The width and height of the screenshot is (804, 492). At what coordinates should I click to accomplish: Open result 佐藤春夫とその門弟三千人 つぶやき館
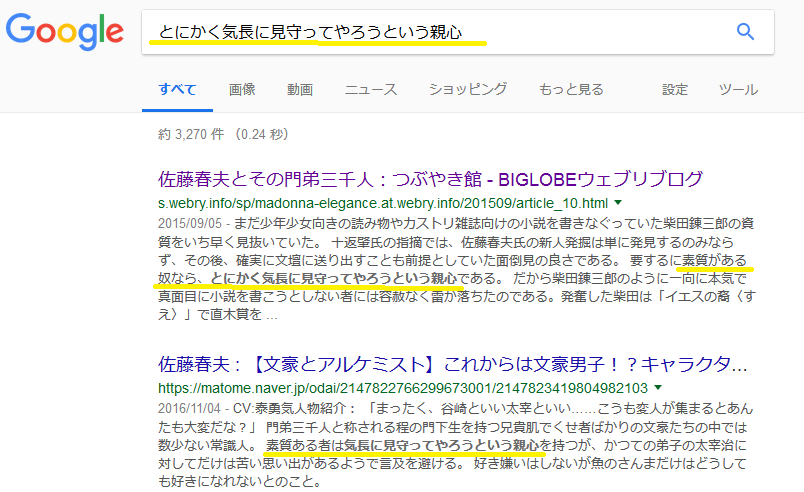(430, 179)
